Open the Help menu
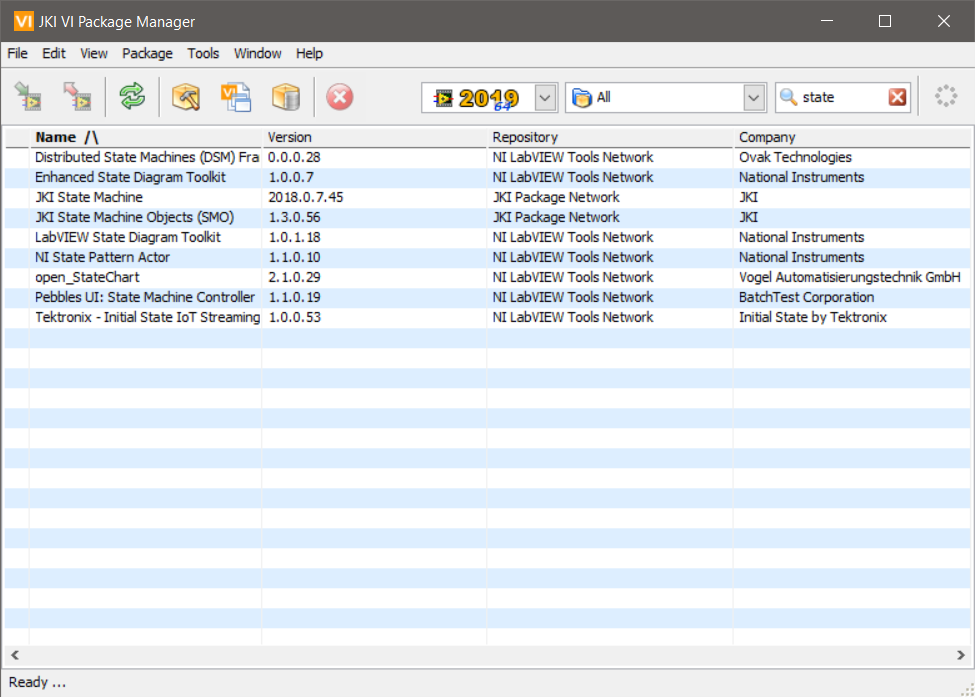 tap(309, 53)
